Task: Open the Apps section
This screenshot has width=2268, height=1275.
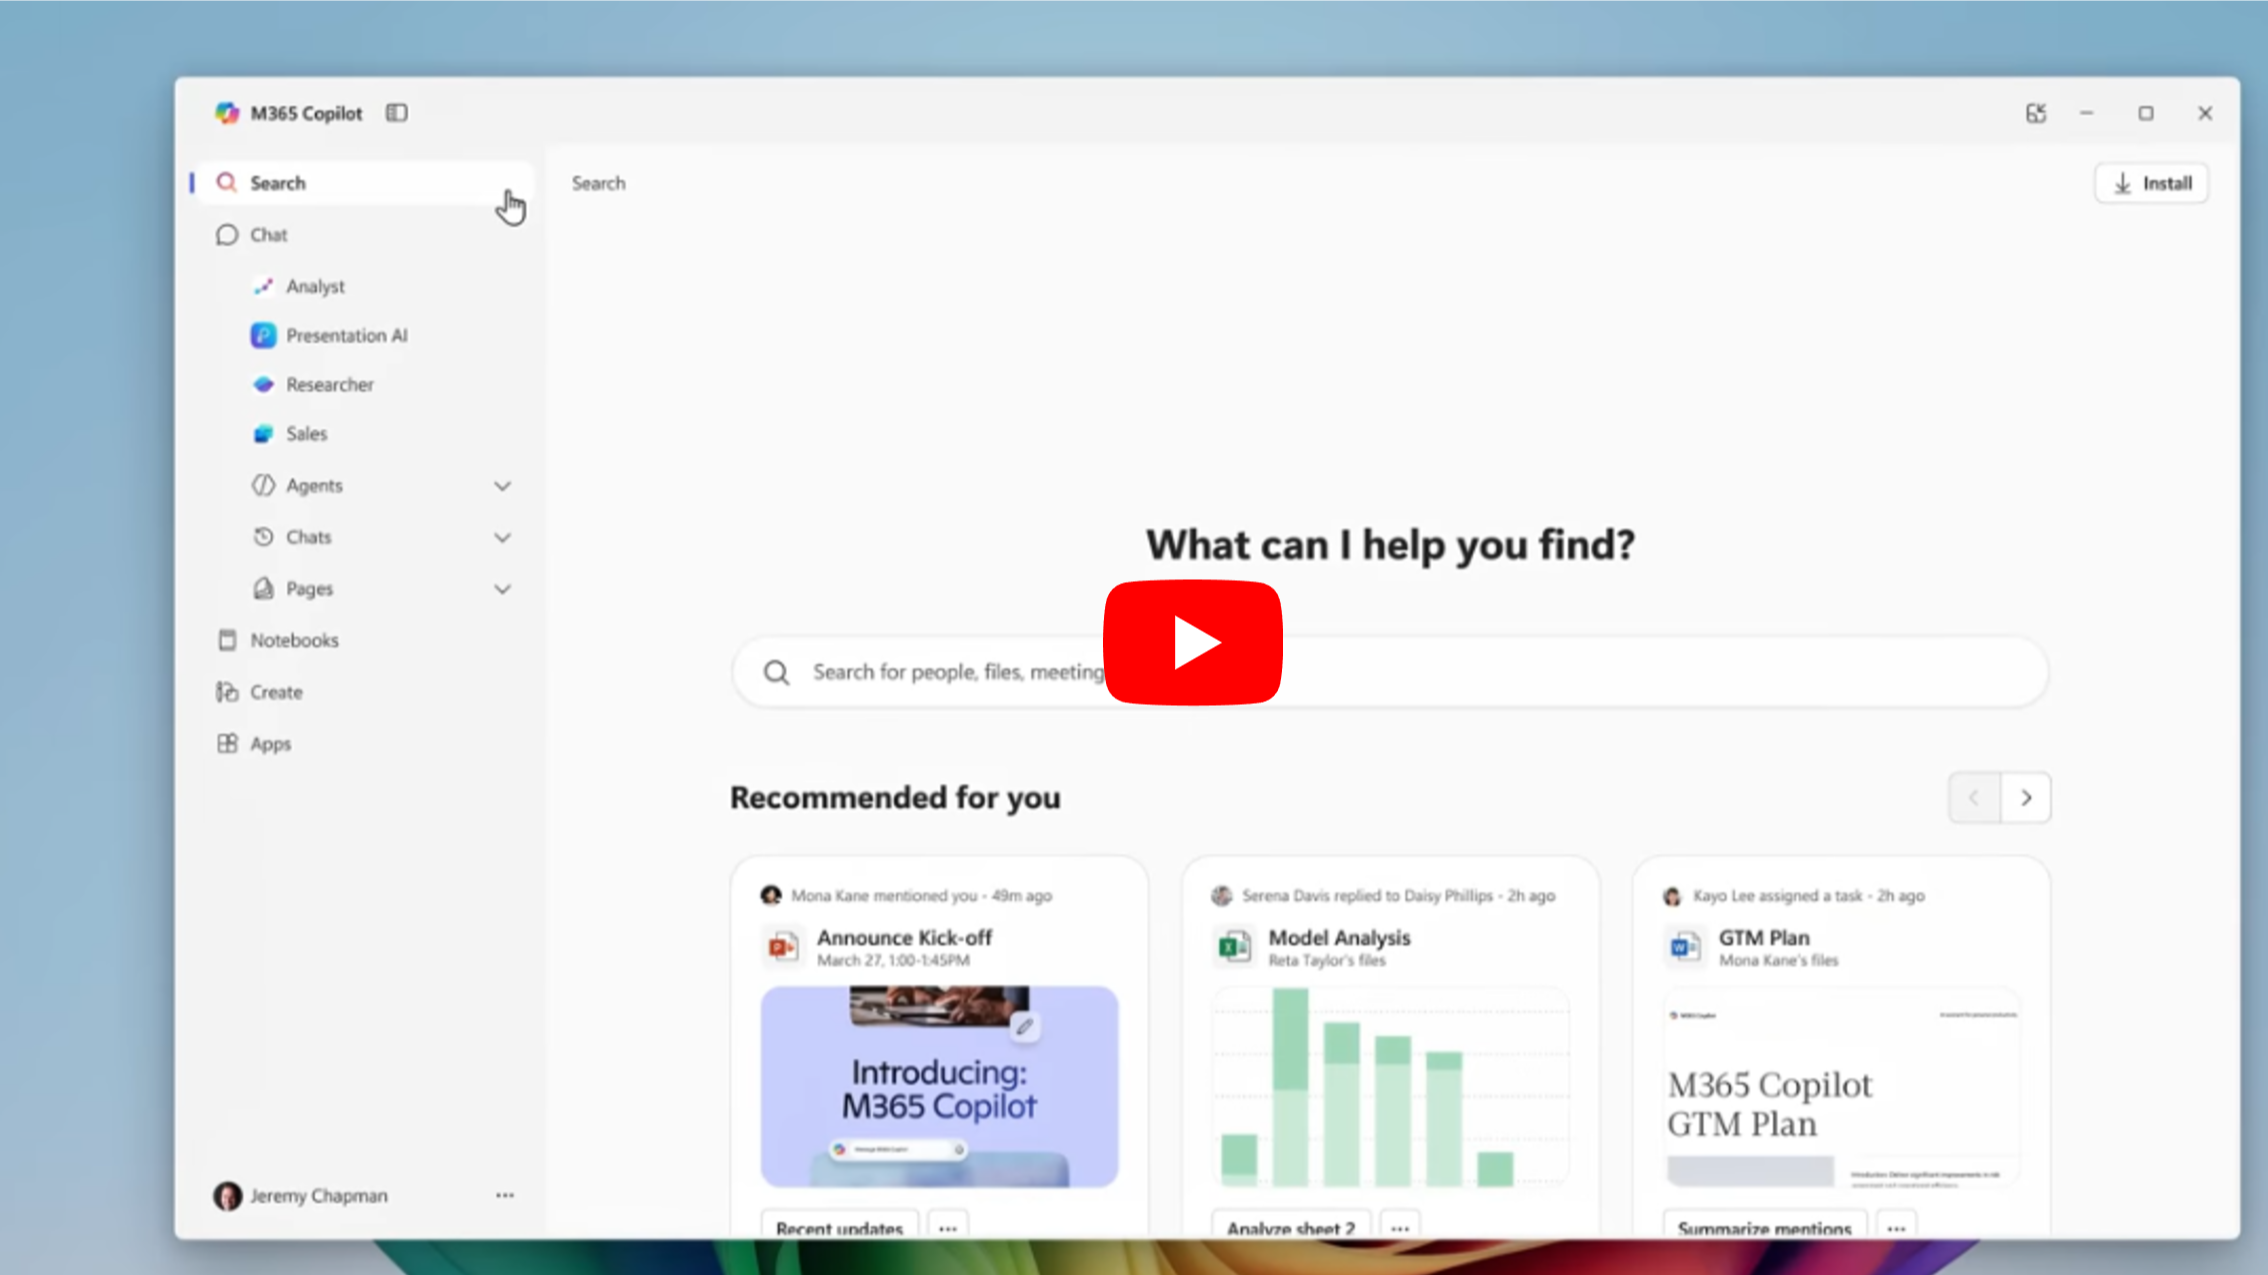Action: (270, 744)
